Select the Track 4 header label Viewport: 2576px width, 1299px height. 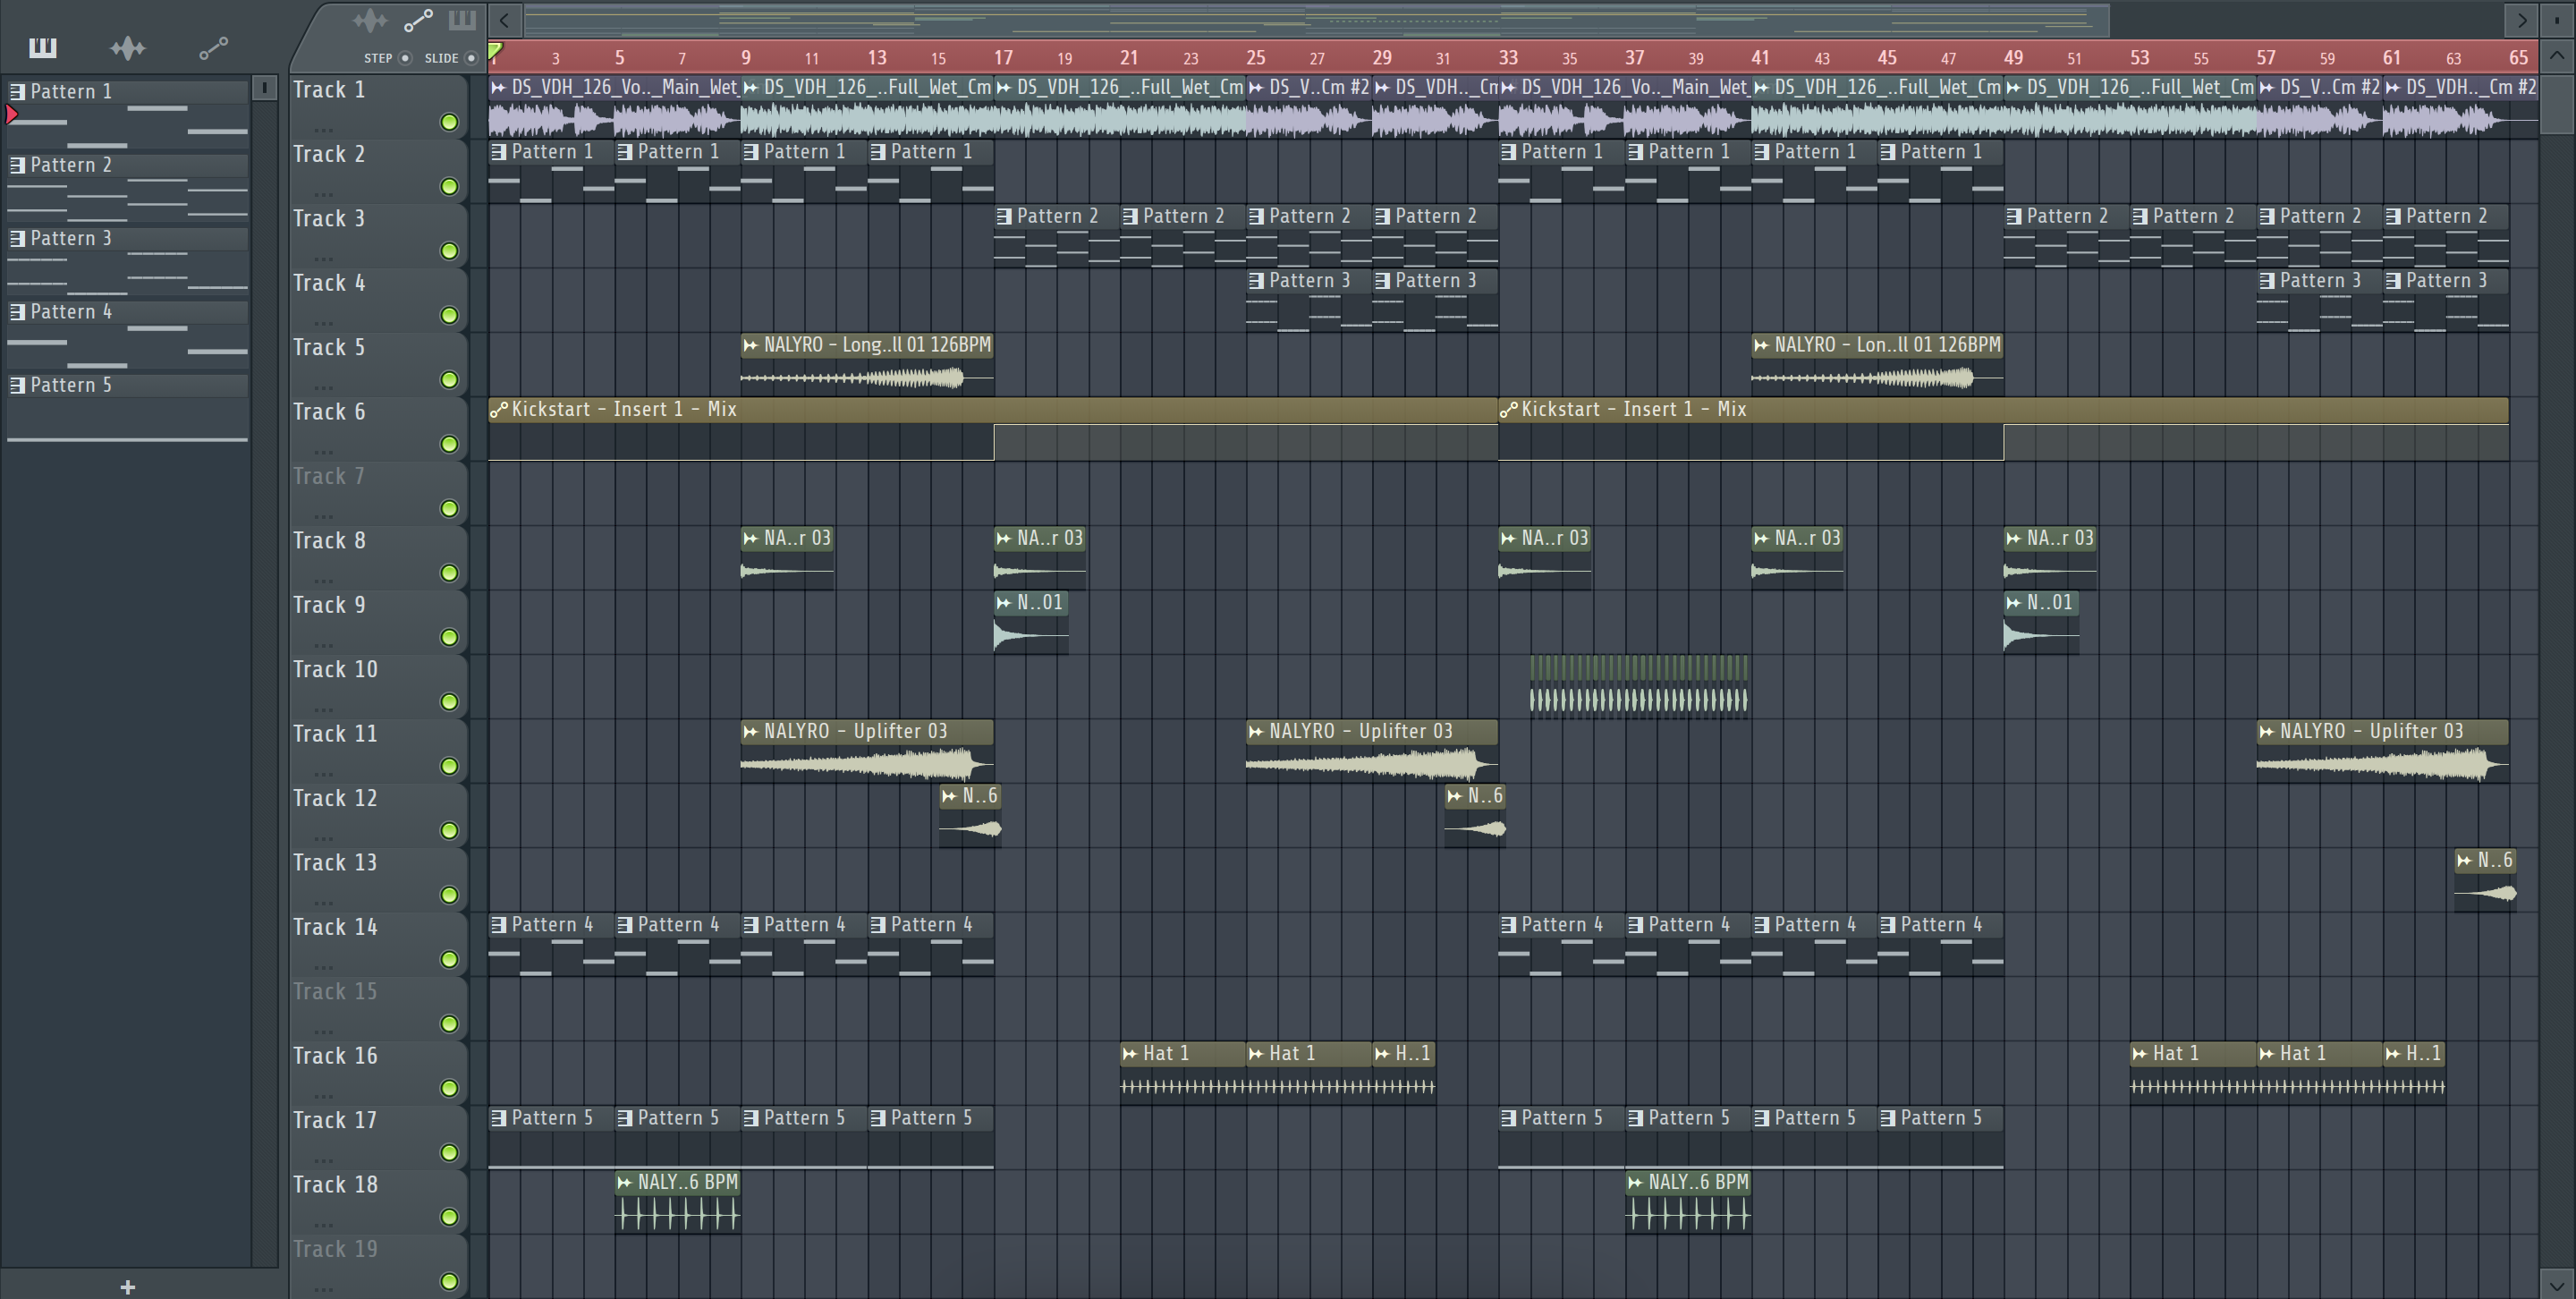pyautogui.click(x=329, y=283)
